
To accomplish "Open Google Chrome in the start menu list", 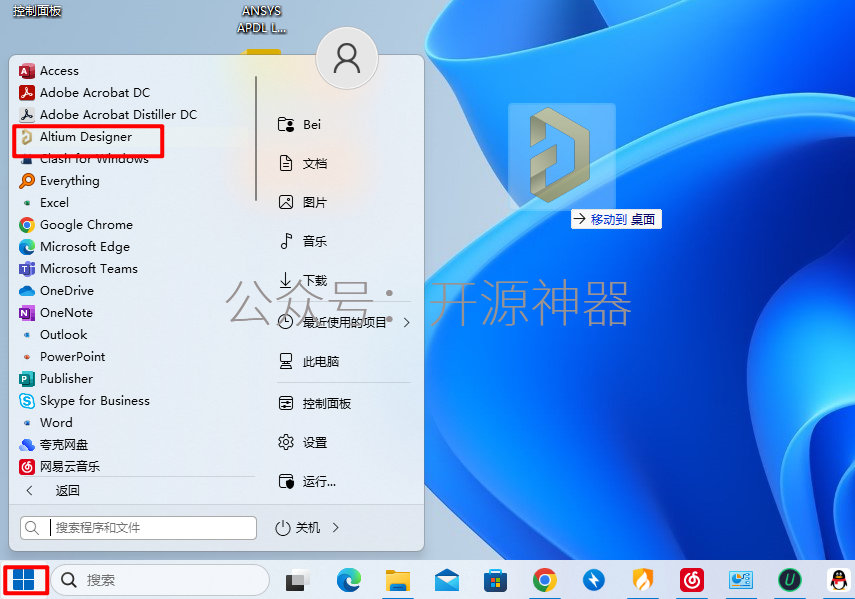I will click(76, 225).
